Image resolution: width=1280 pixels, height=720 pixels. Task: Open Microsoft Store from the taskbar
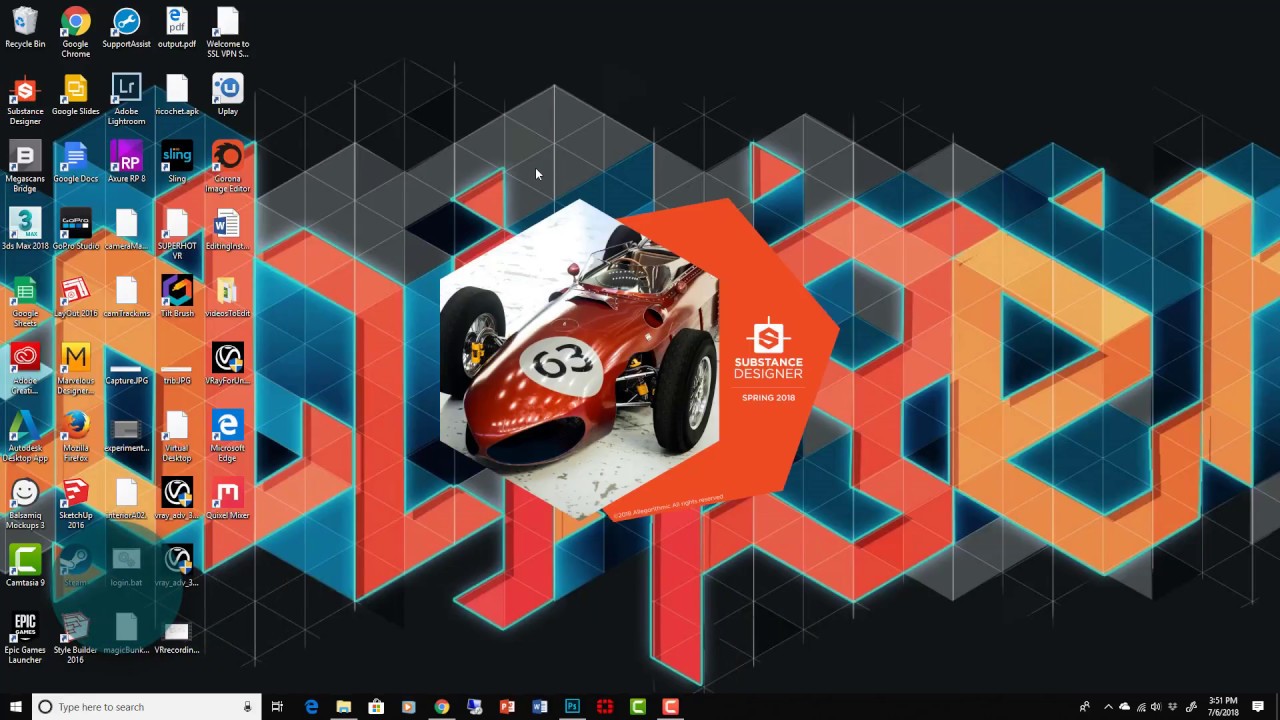coord(376,707)
